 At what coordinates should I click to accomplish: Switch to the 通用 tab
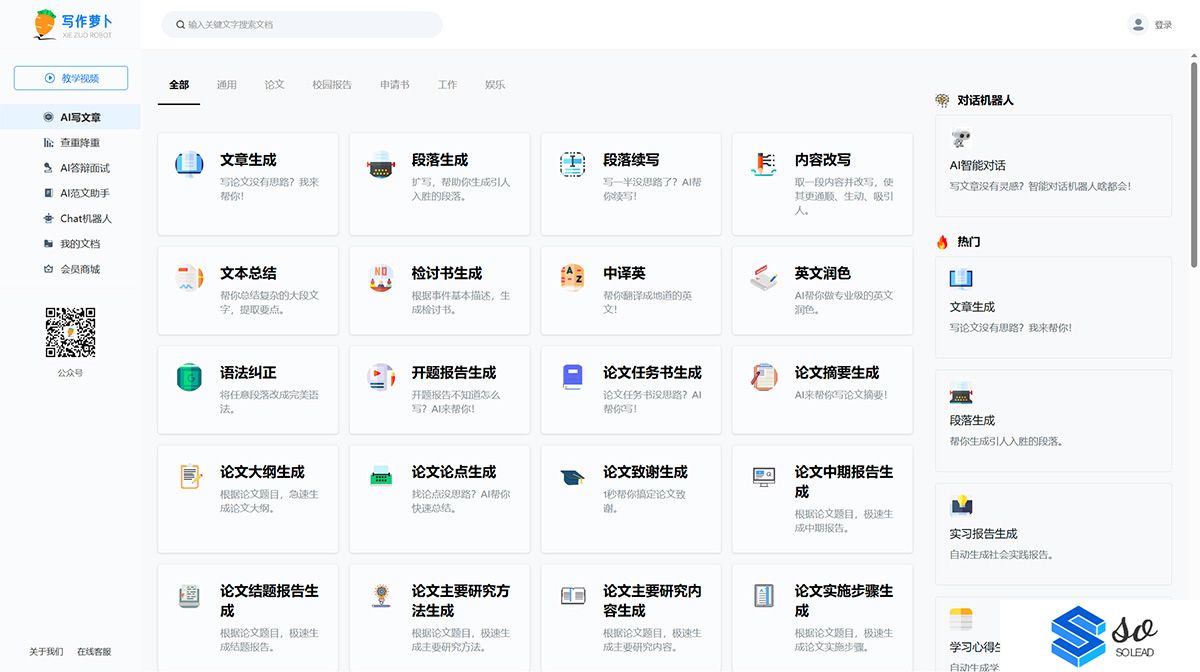[x=227, y=85]
